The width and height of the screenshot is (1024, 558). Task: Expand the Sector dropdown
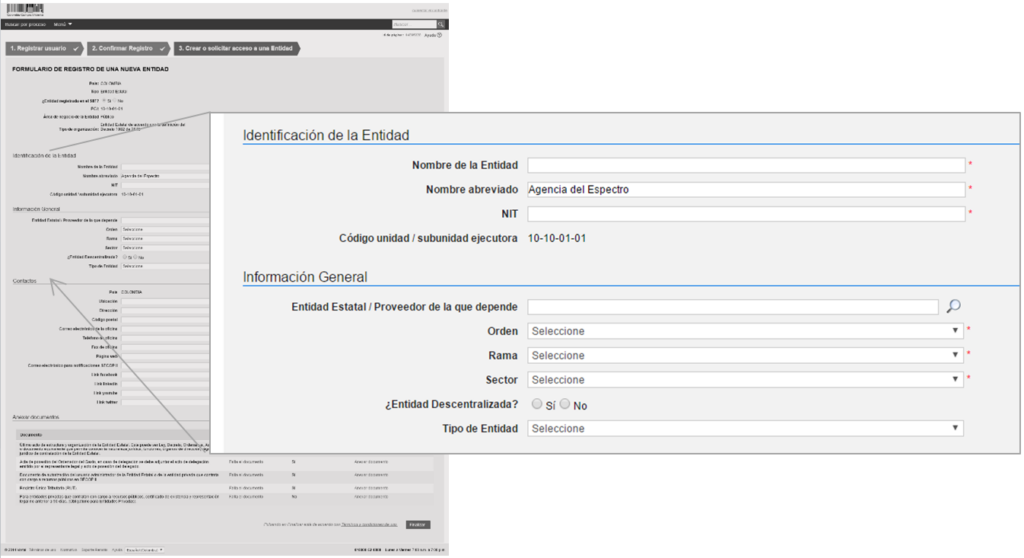pos(745,380)
